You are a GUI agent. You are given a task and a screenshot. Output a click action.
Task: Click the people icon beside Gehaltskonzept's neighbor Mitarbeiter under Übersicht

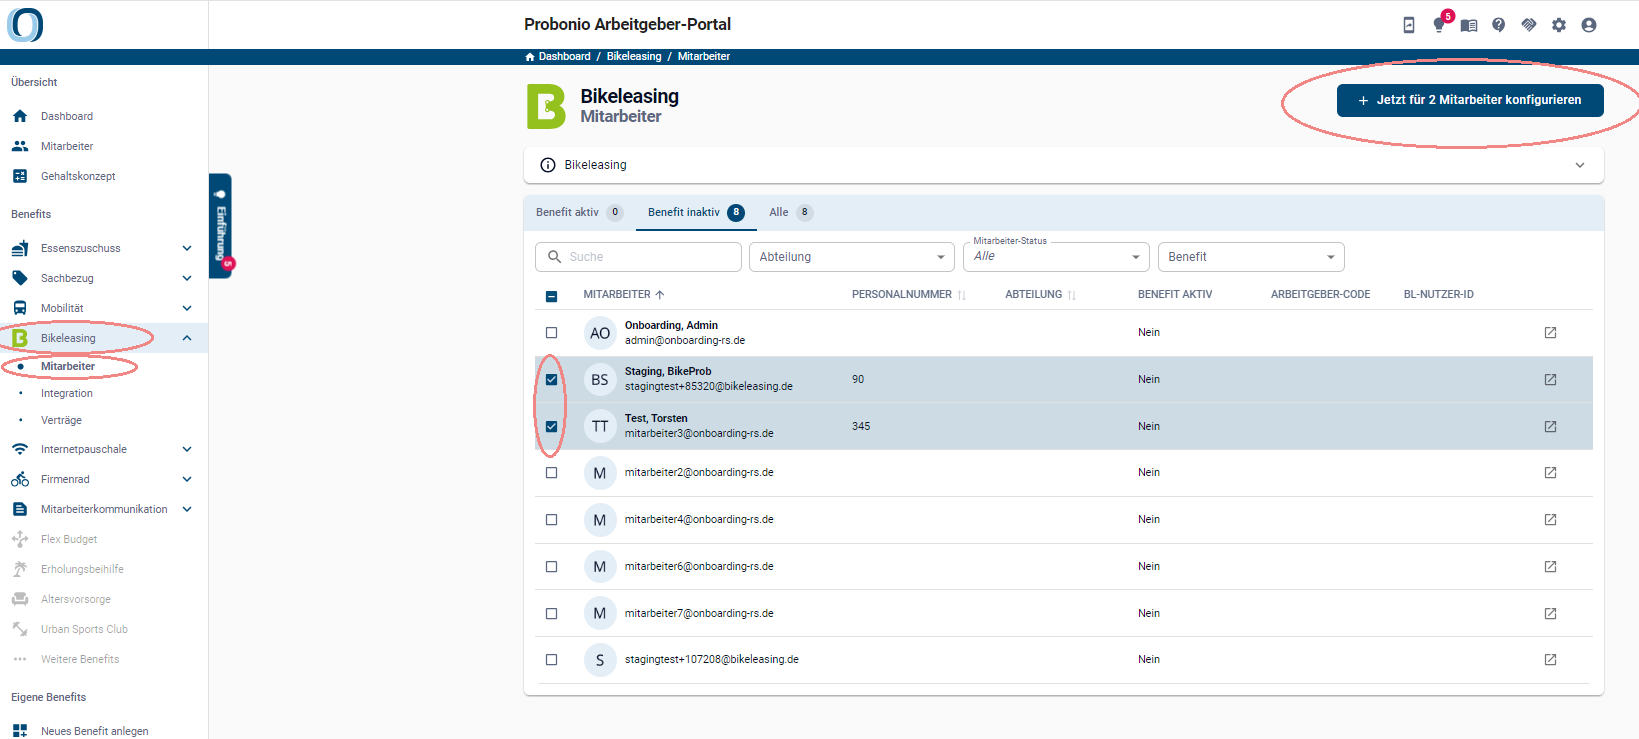pyautogui.click(x=20, y=146)
